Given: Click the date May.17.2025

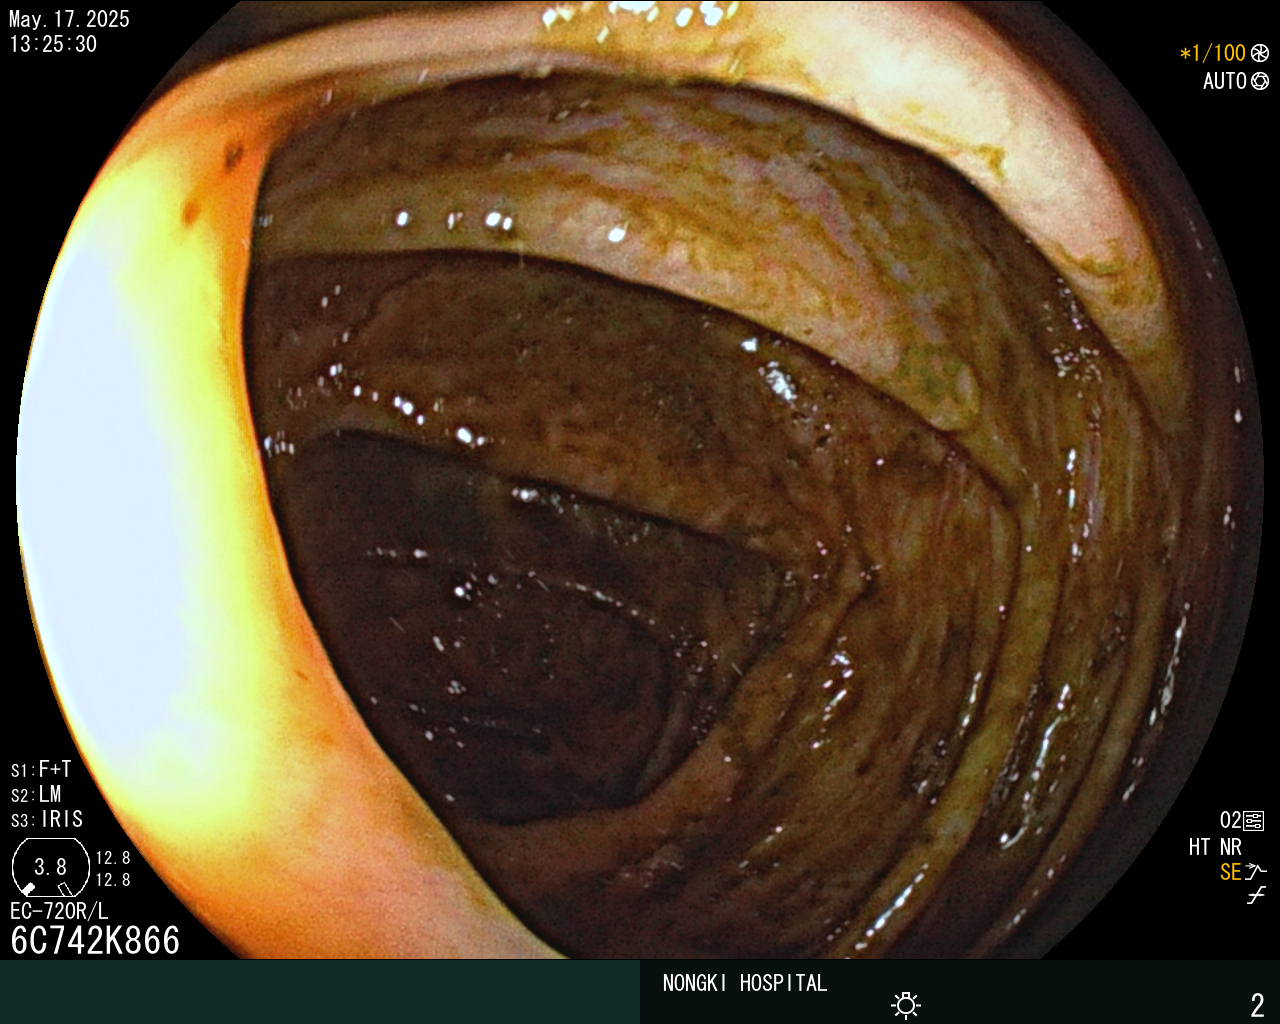Looking at the screenshot, I should tap(69, 19).
